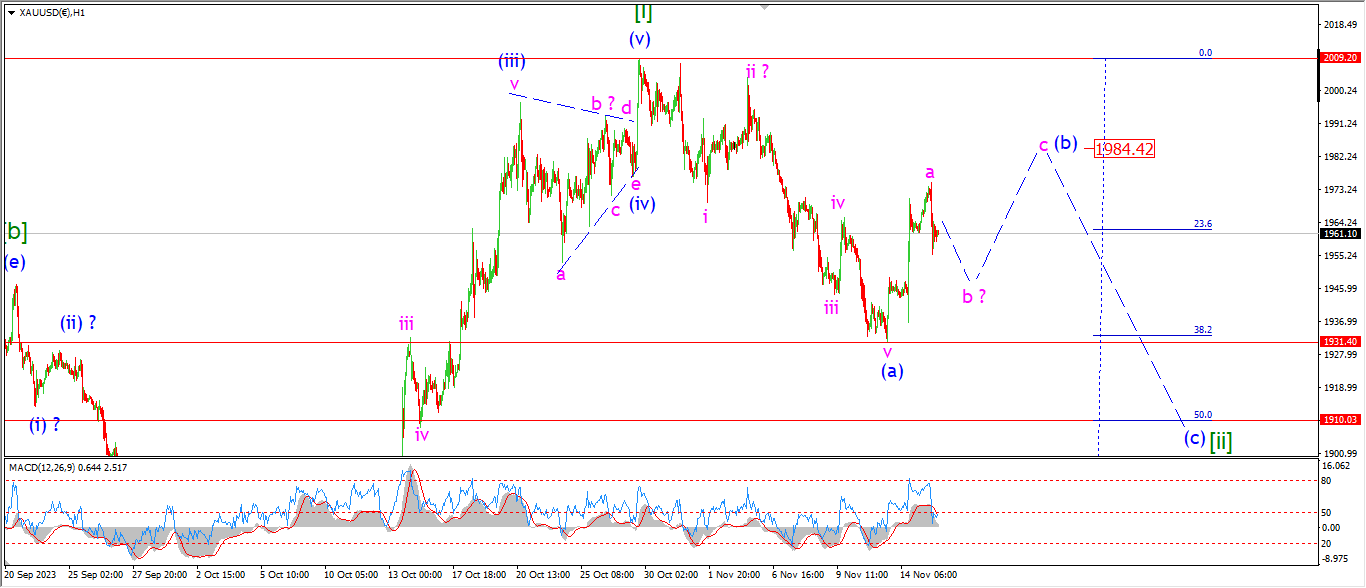Click the dropdown arrow beside XAUUSD symbol title
The width and height of the screenshot is (1366, 588).
click(11, 13)
